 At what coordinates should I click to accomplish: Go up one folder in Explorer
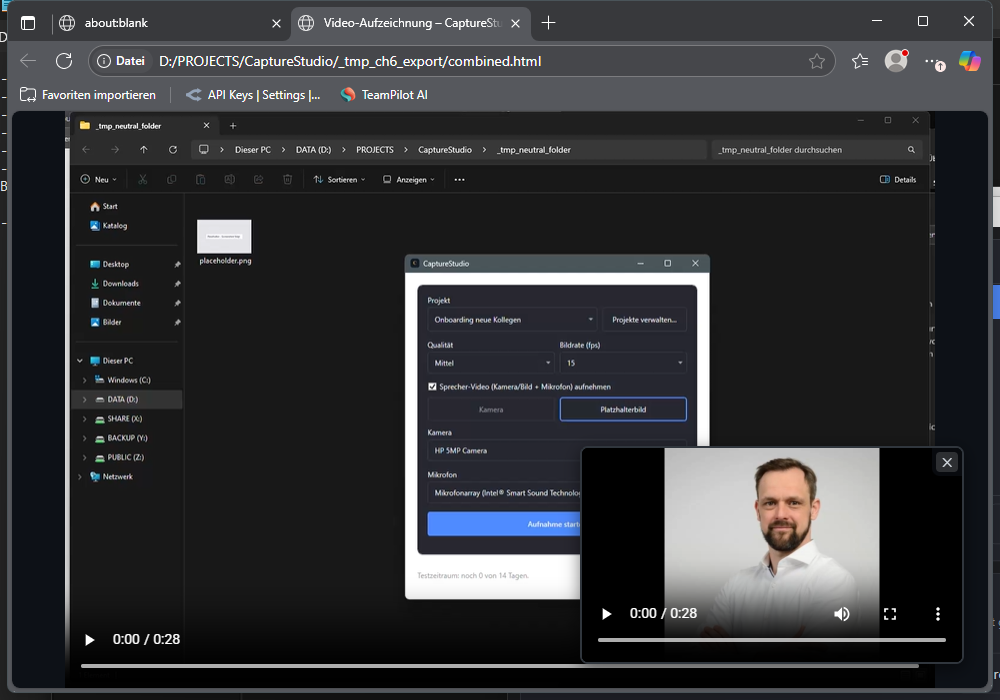tap(143, 150)
